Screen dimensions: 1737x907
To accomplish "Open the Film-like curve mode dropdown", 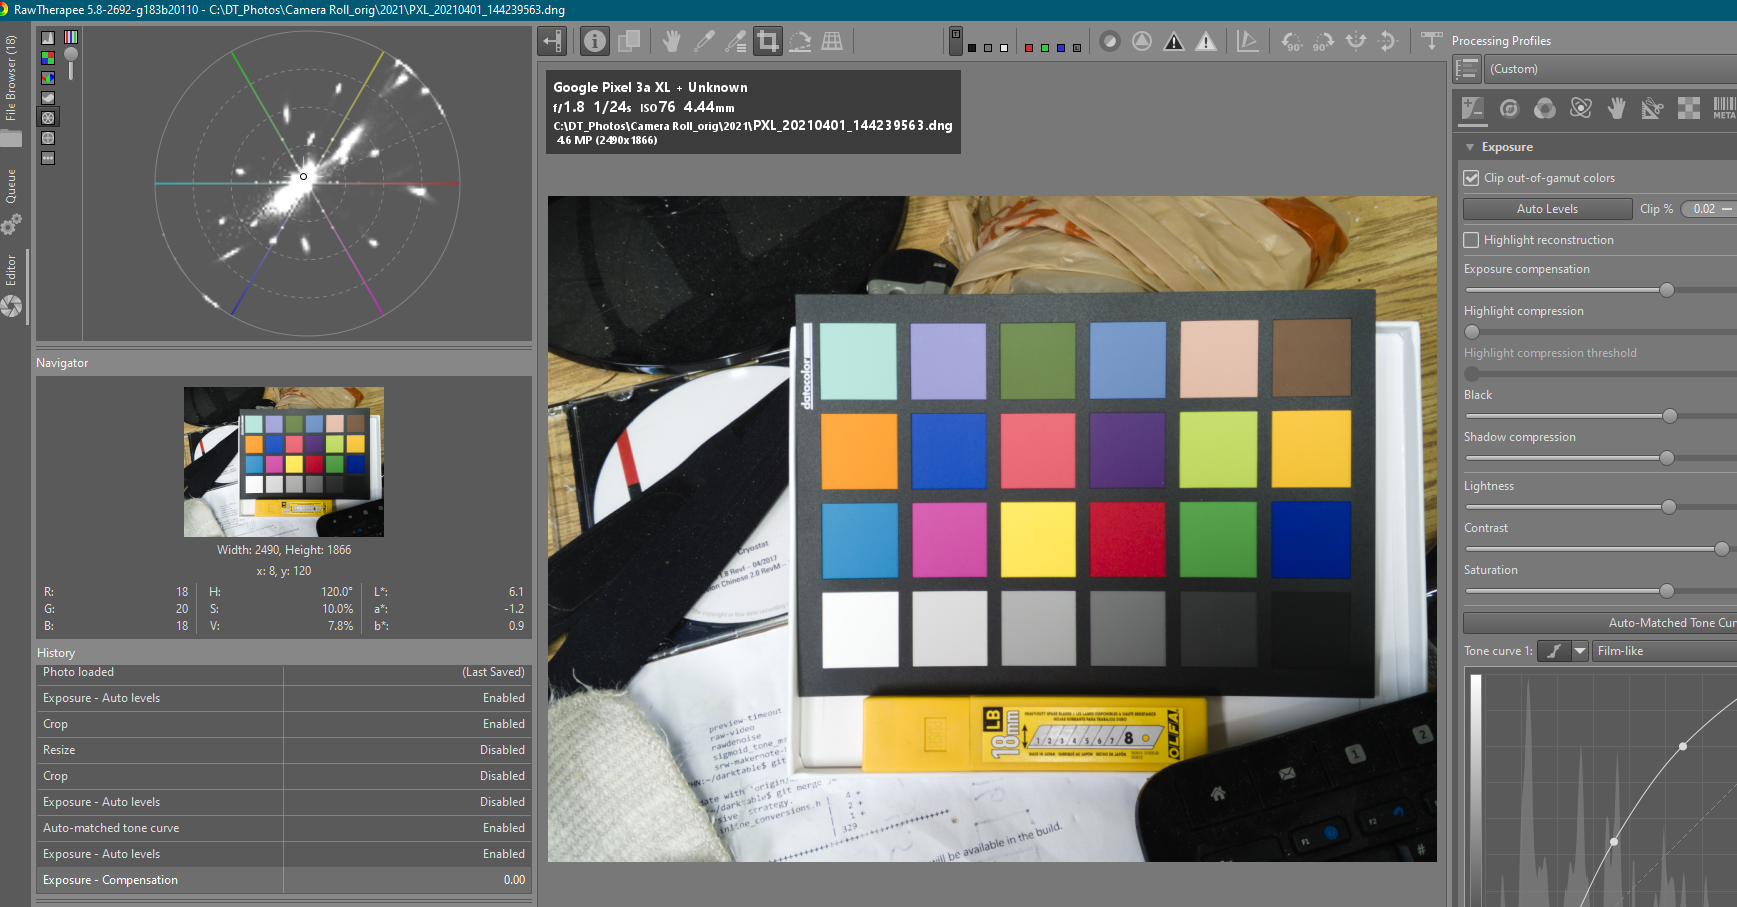I will coord(1664,651).
